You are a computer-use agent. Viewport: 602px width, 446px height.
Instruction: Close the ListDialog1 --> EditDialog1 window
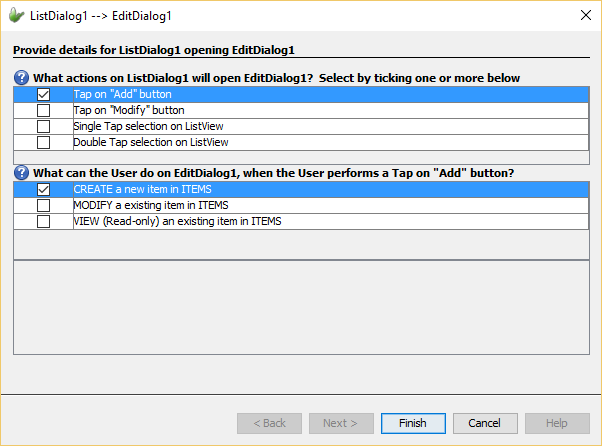[584, 15]
